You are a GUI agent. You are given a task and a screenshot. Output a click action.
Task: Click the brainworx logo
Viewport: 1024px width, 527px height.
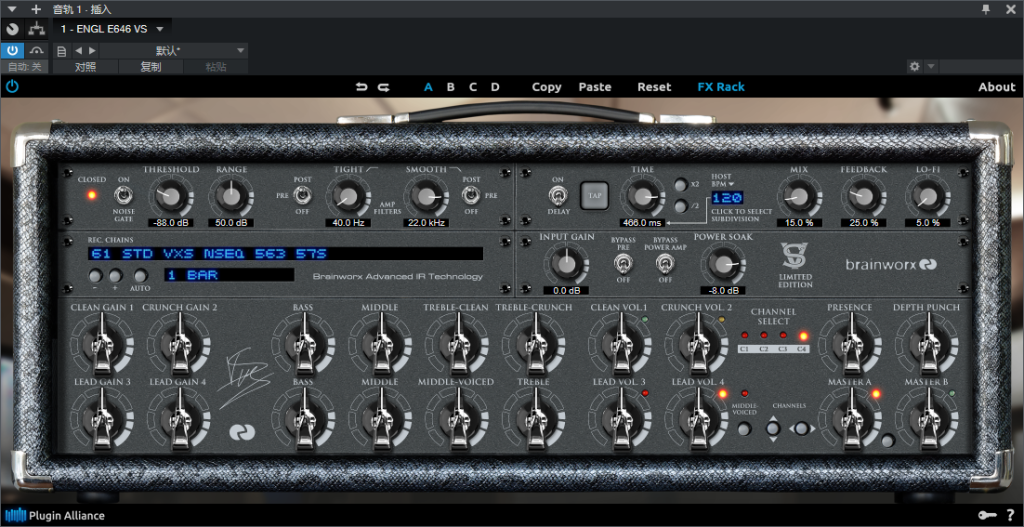pyautogui.click(x=891, y=264)
